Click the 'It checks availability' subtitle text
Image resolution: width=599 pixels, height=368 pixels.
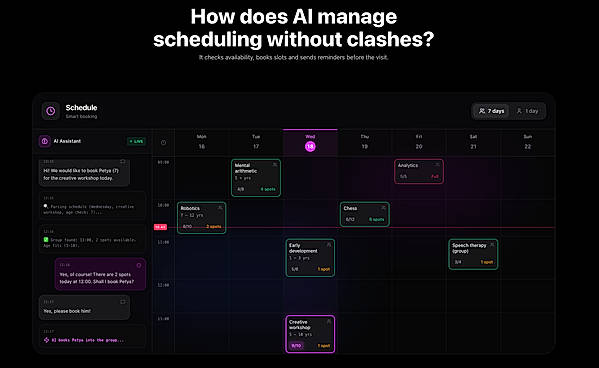[293, 57]
